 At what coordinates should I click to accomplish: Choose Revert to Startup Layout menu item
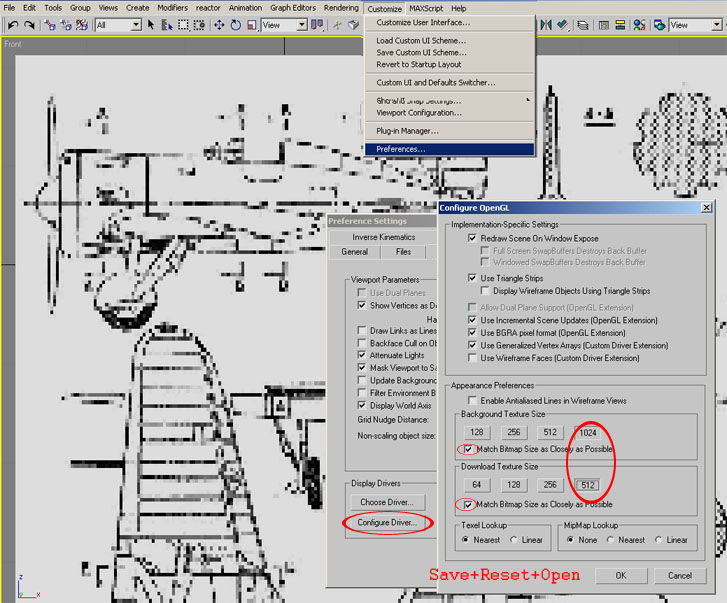[x=449, y=64]
